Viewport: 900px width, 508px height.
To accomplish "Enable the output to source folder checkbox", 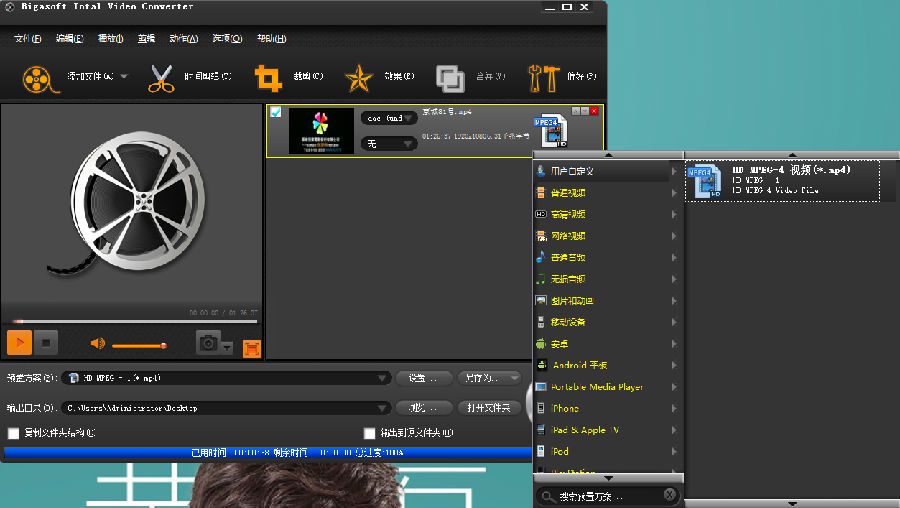I will pos(370,433).
